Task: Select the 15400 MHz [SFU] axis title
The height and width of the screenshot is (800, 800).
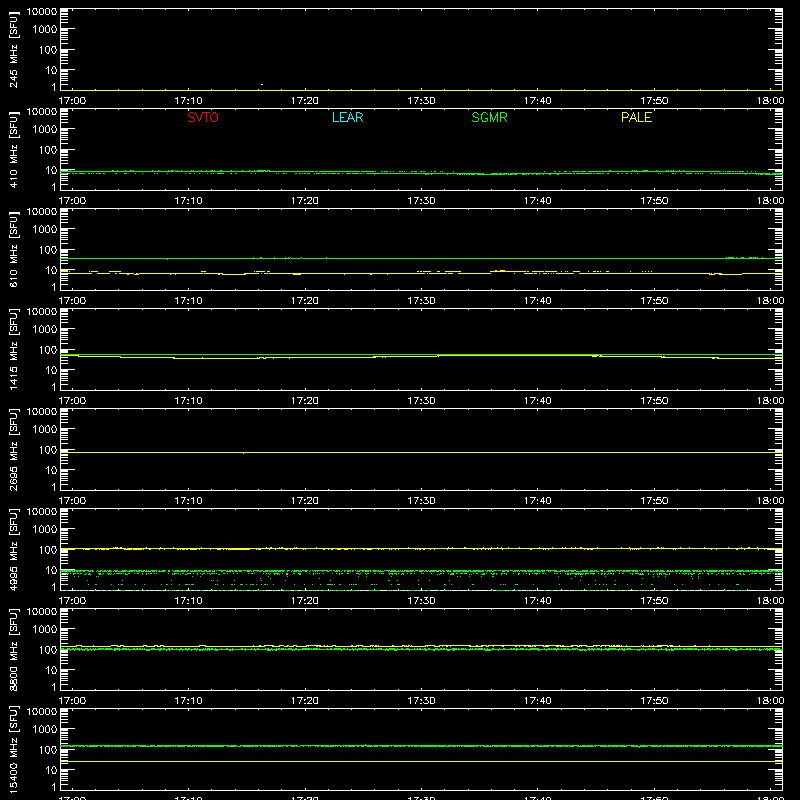Action: [13, 749]
